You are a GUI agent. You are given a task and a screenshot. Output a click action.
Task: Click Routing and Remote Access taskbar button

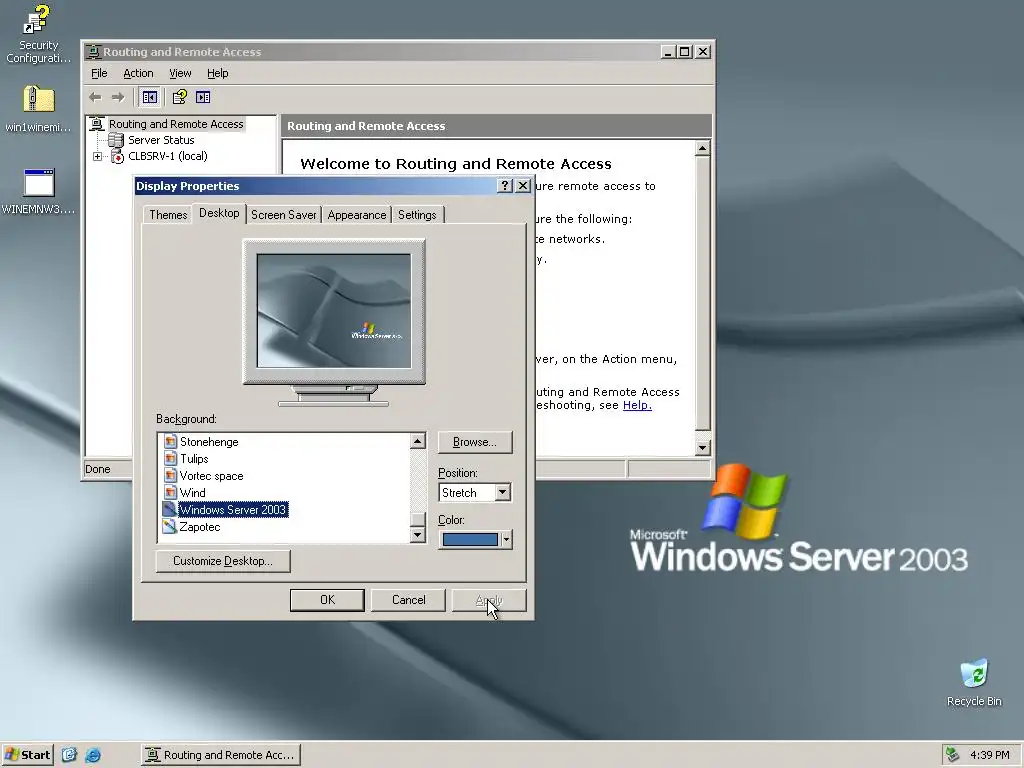coord(221,755)
